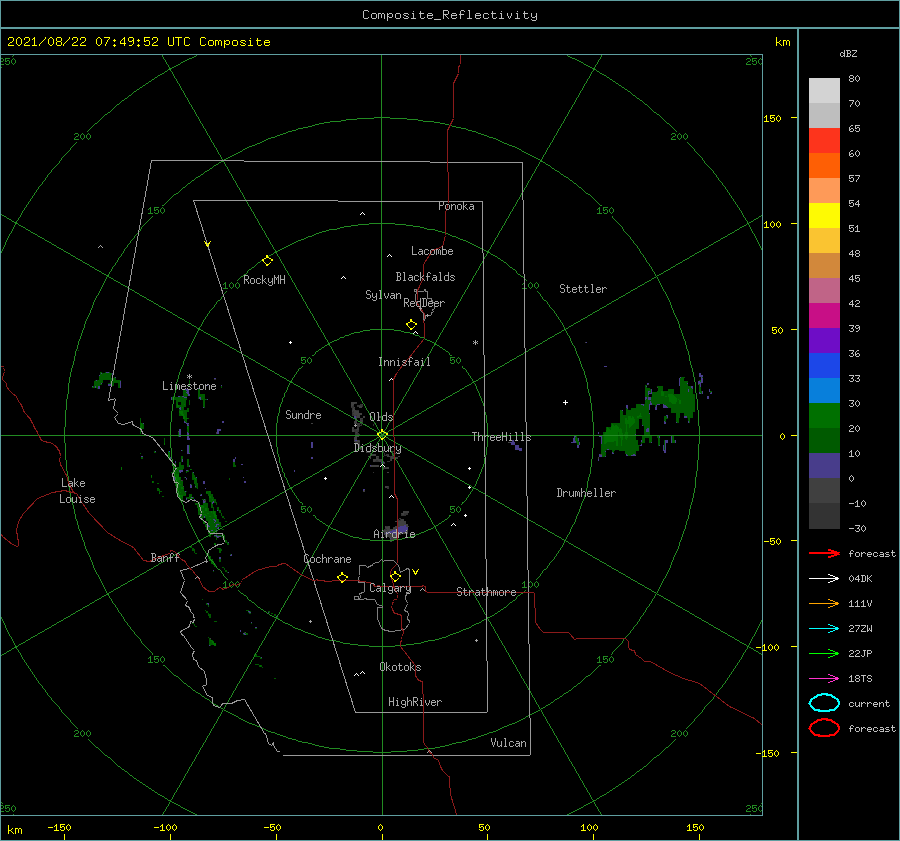
Task: Click the Blackfalds label
Action: (x=425, y=277)
